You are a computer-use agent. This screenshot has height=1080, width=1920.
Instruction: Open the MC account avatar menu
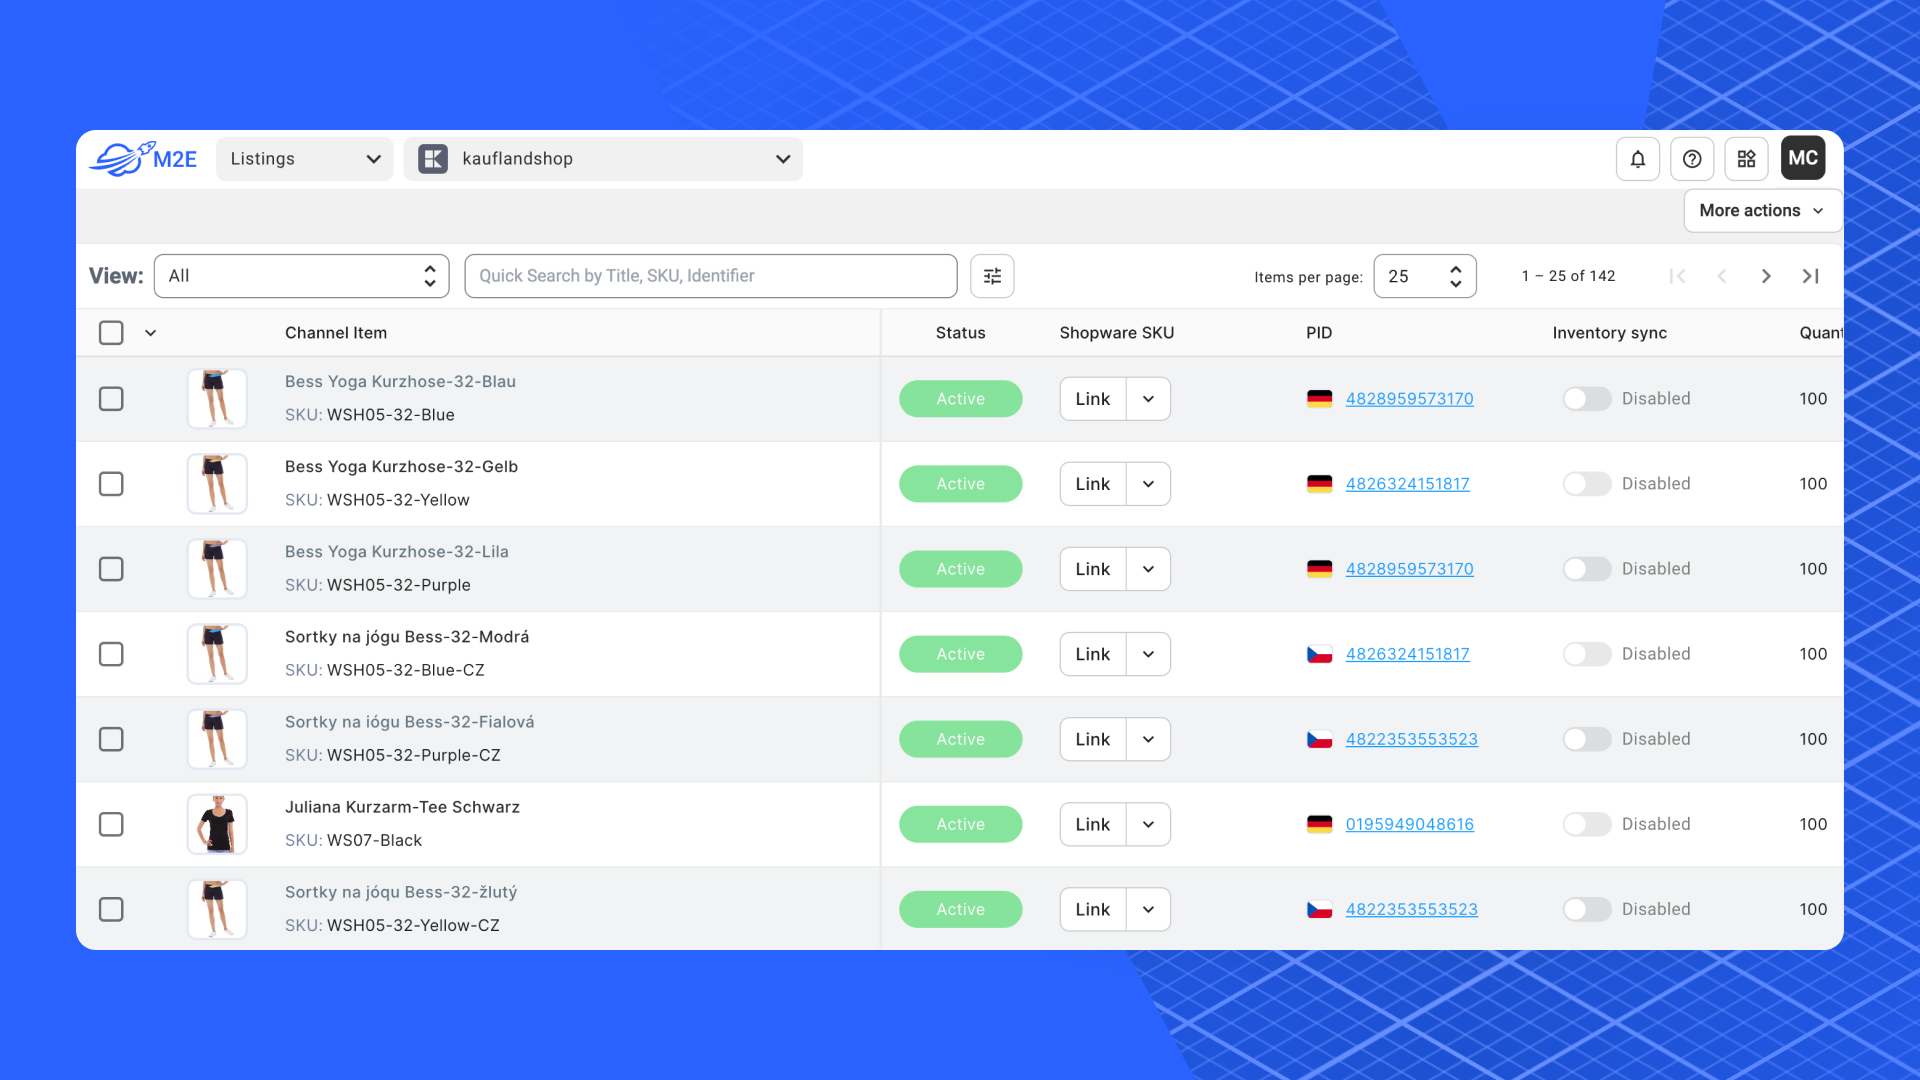pos(1802,158)
